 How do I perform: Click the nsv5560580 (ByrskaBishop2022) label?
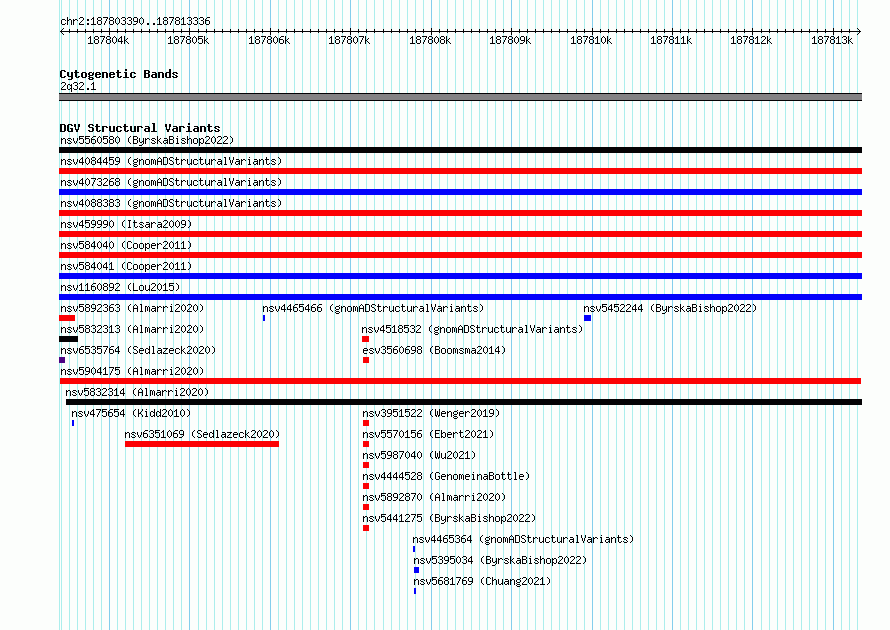147,140
